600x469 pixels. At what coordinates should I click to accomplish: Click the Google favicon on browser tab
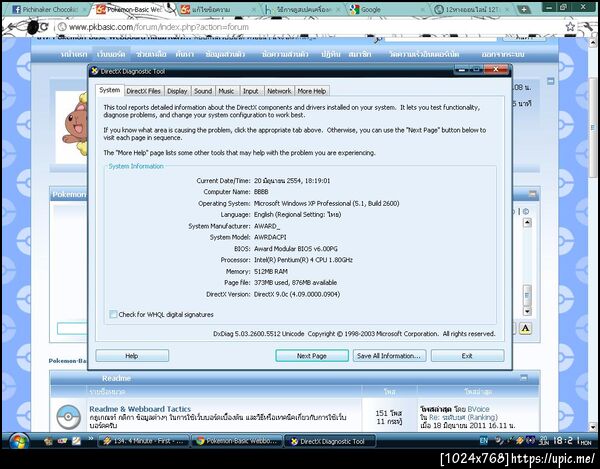(355, 10)
